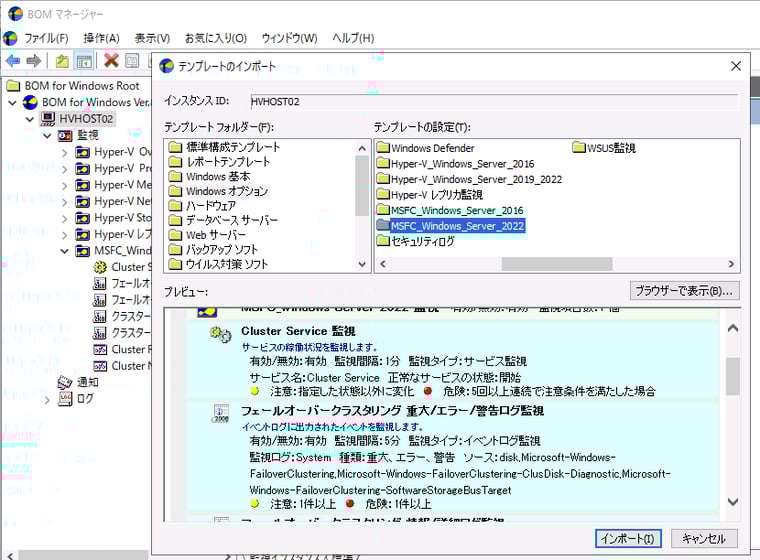Select the Hyper-V レ tree item
The height and width of the screenshot is (560, 760).
(114, 235)
